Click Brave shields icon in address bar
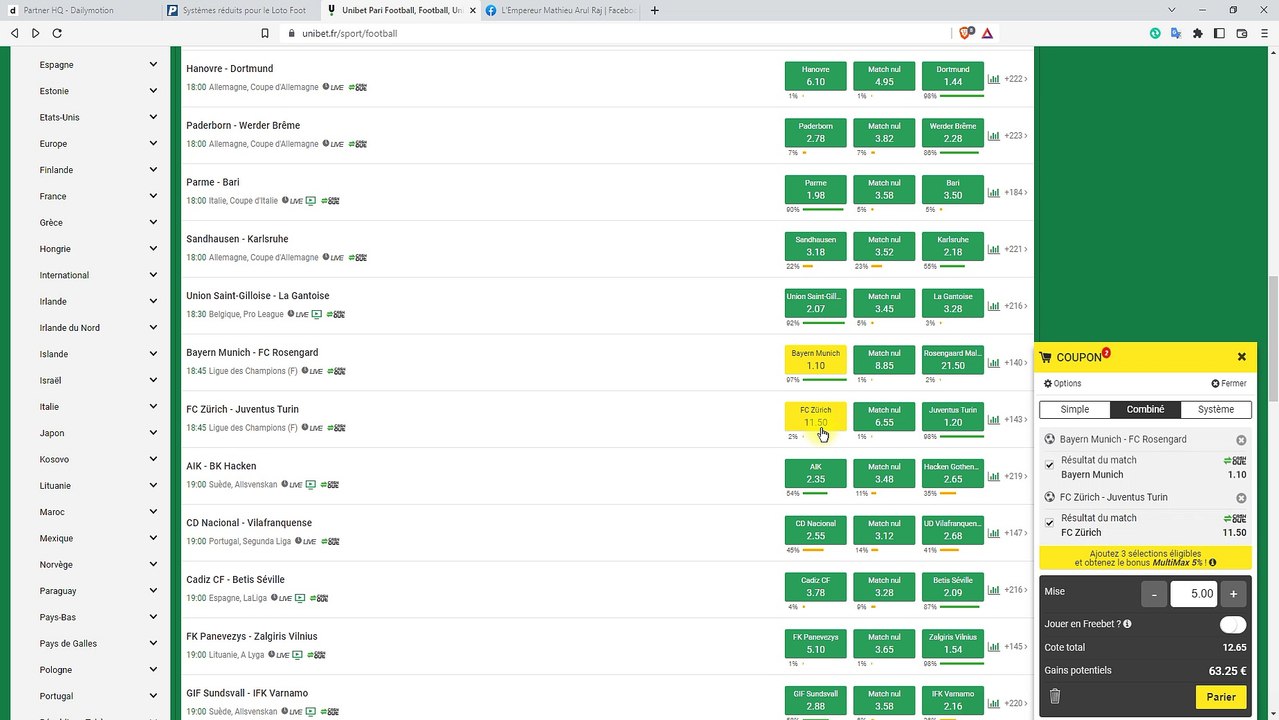The height and width of the screenshot is (720, 1279). pos(965,33)
